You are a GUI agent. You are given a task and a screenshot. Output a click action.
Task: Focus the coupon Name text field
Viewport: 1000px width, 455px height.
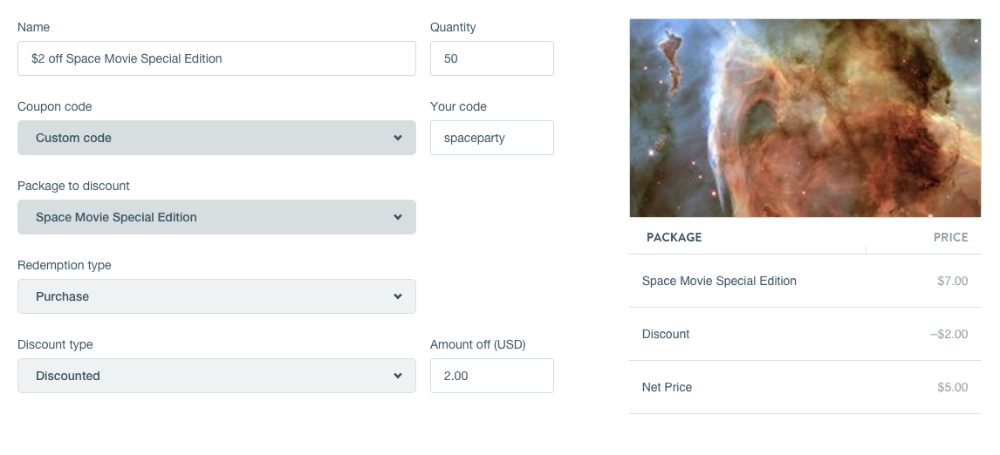pos(216,59)
